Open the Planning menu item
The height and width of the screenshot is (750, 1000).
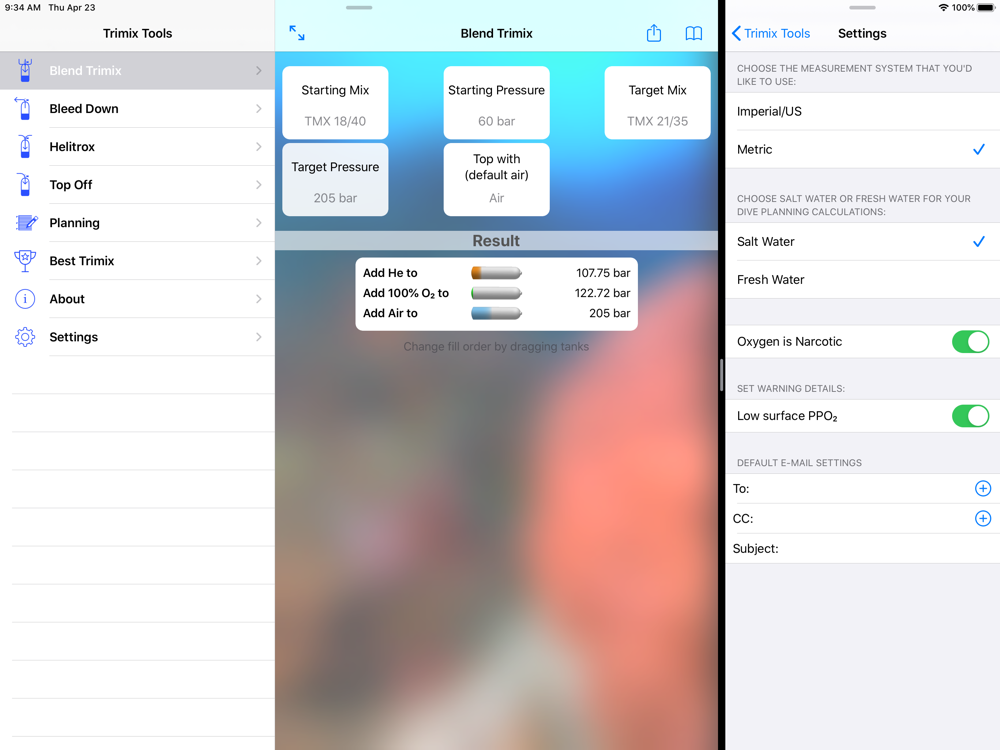[137, 223]
